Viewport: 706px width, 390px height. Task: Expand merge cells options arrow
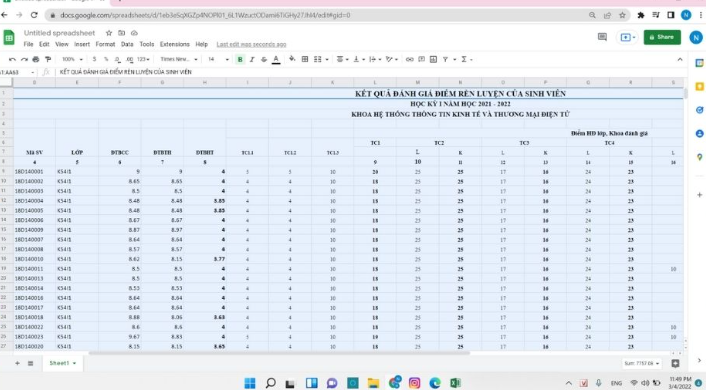327,59
